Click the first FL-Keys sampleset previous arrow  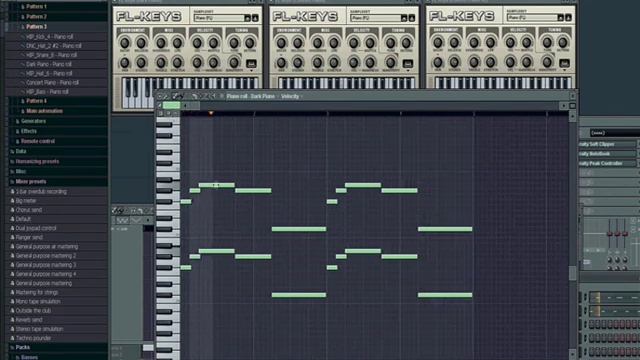click(x=247, y=18)
